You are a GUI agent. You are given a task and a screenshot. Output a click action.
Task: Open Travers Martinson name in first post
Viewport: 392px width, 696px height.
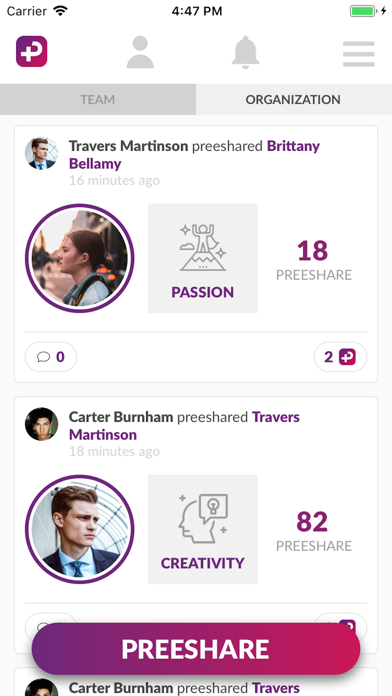pos(128,146)
